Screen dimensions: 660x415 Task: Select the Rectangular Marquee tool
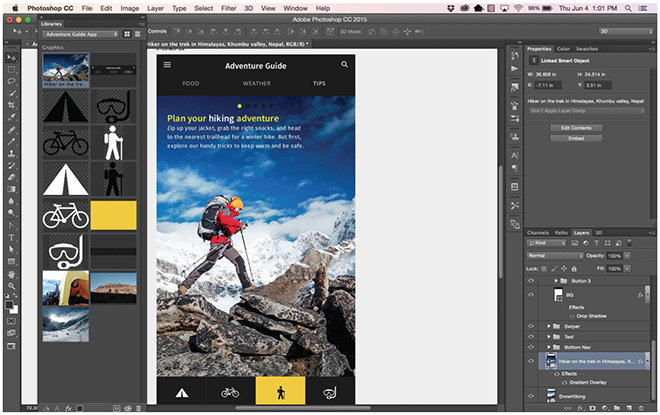11,69
